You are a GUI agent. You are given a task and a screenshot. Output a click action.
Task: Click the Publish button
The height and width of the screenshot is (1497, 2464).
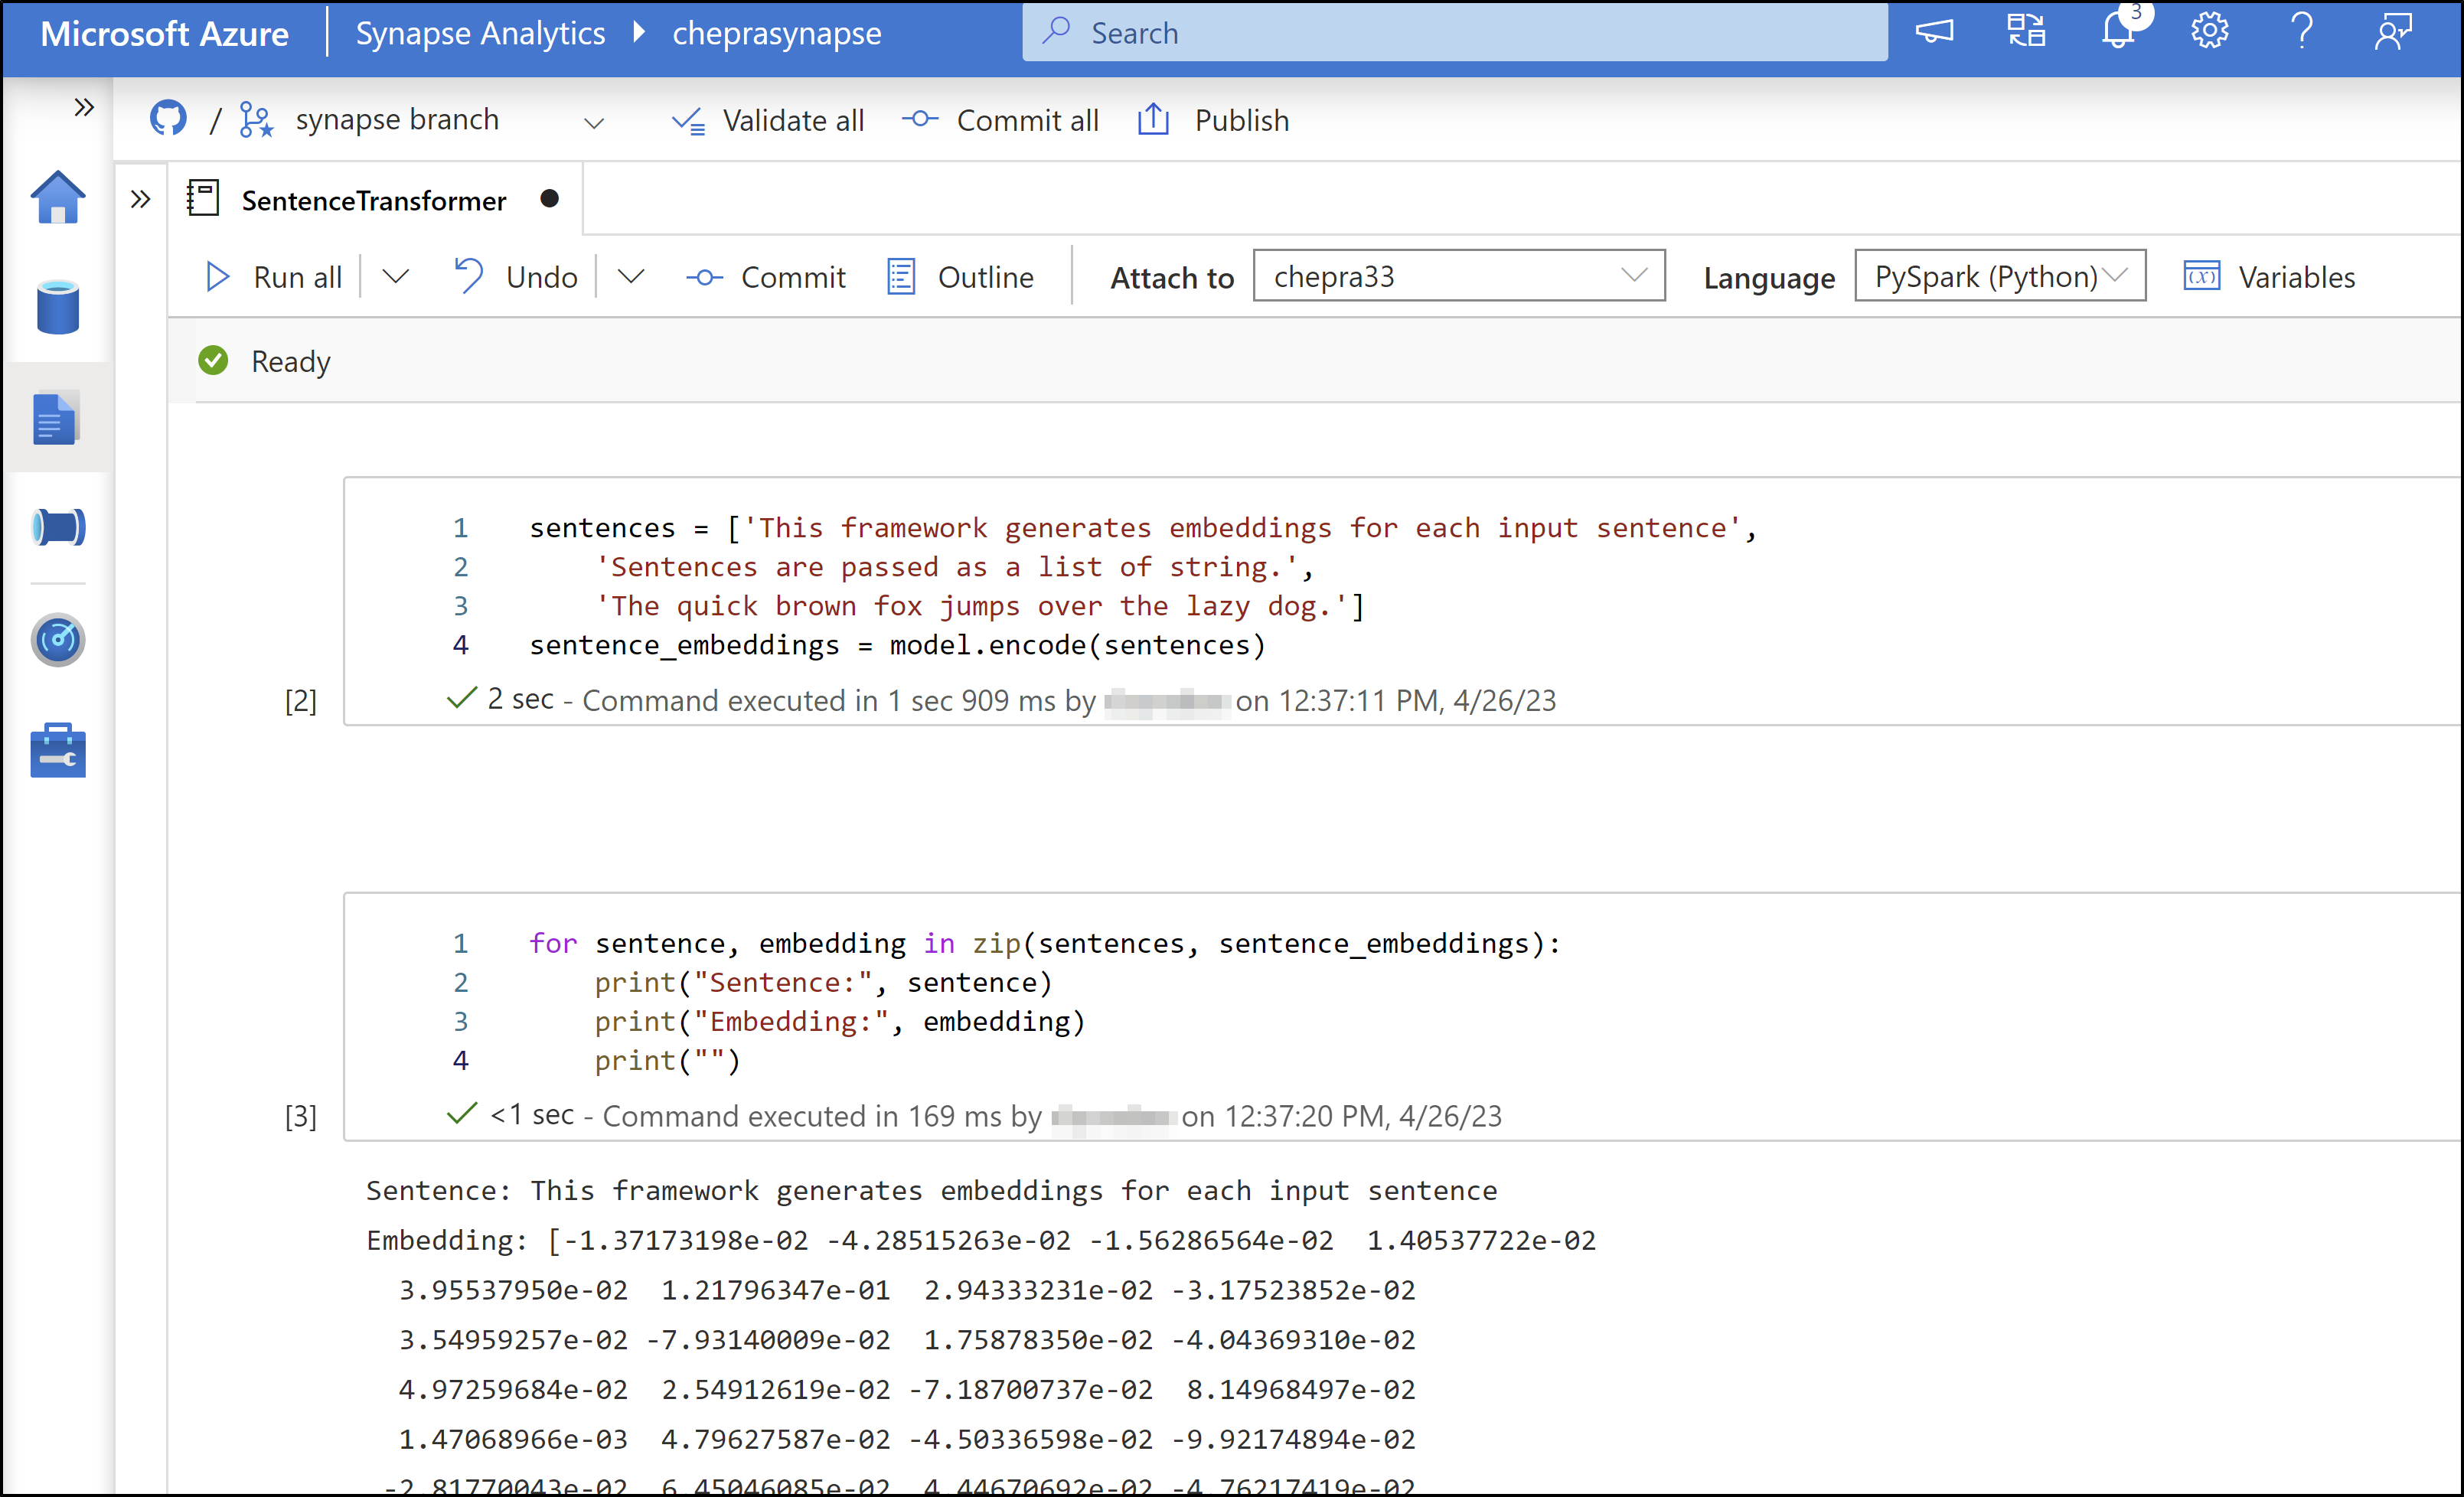[x=1213, y=121]
